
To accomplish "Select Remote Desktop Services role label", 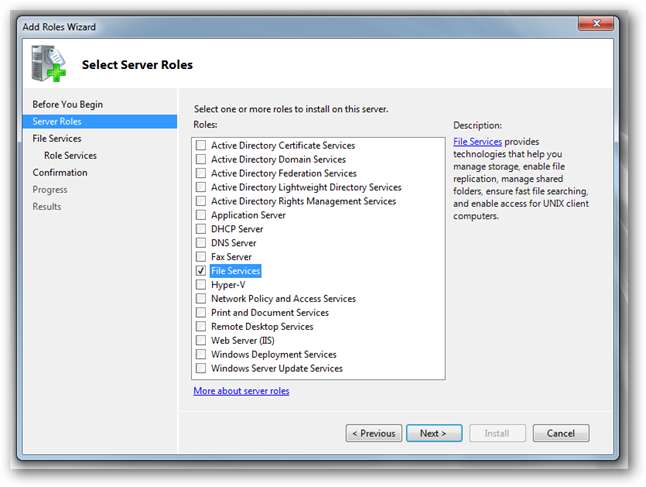I will click(262, 326).
